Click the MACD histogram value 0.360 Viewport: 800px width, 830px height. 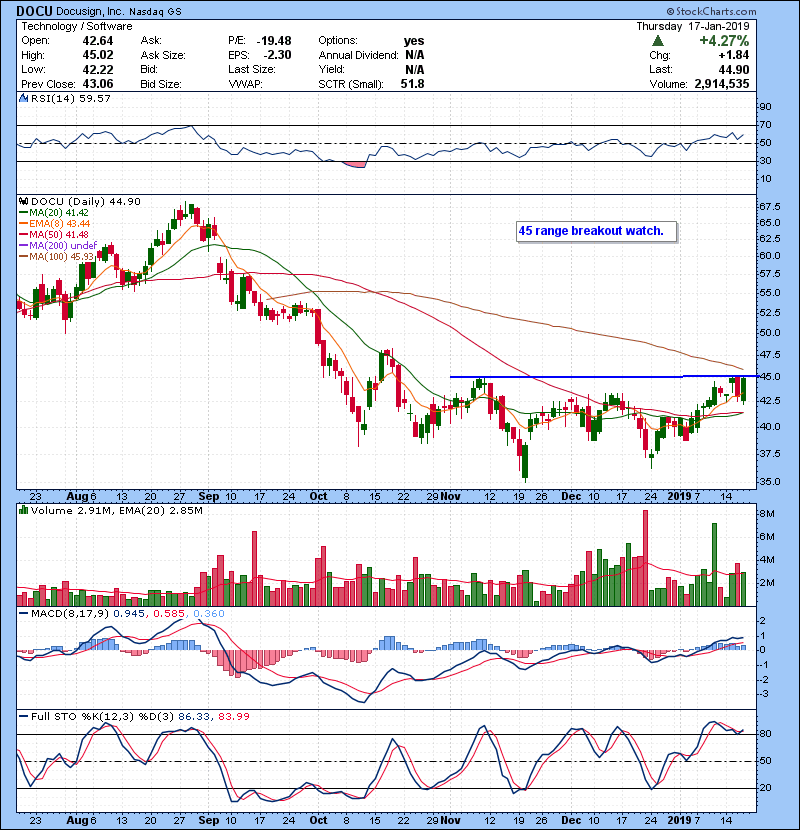click(209, 614)
